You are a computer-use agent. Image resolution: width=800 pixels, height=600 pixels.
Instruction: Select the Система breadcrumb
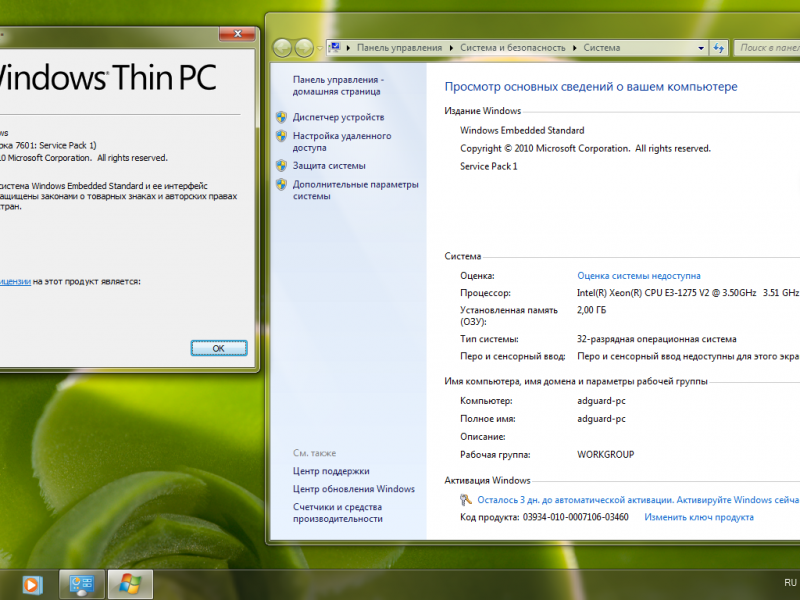[602, 48]
